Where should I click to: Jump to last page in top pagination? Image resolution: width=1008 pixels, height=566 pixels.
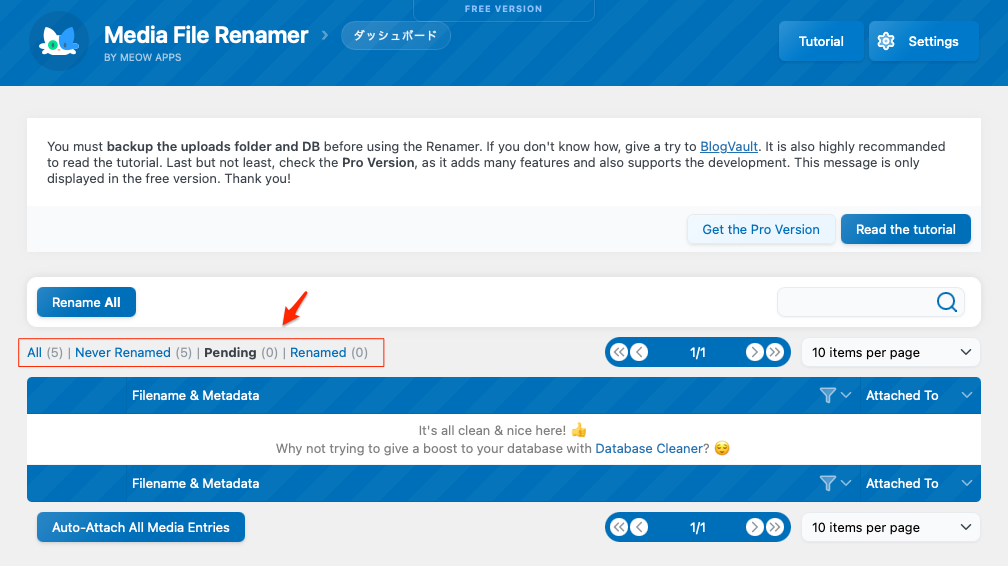(775, 352)
